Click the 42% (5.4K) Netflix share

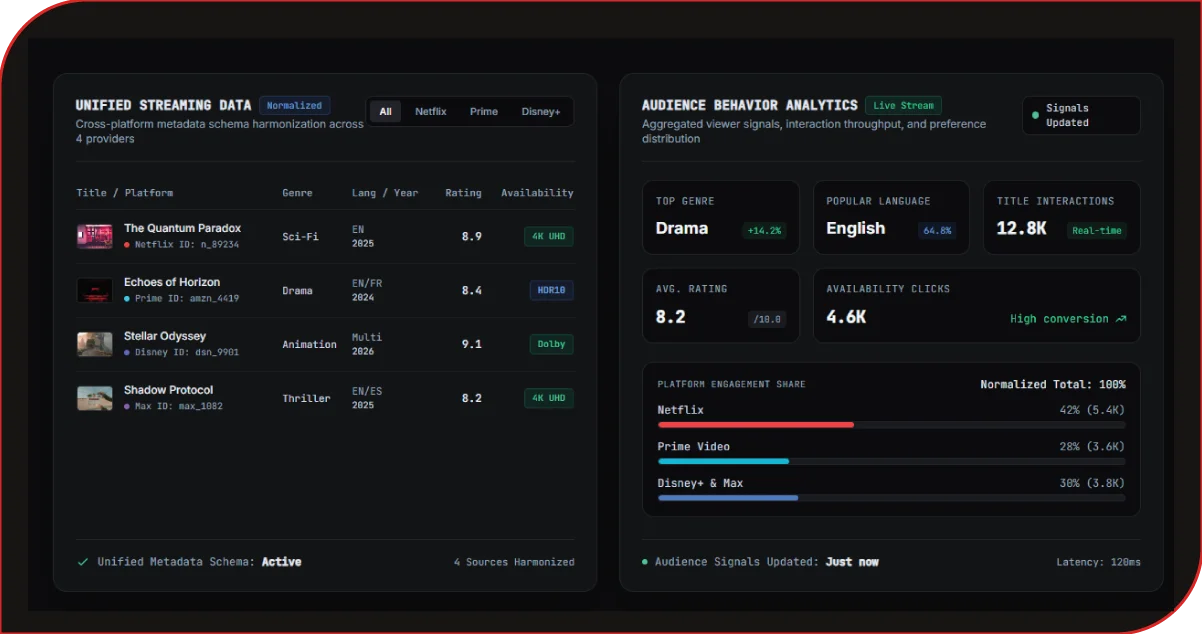1092,410
